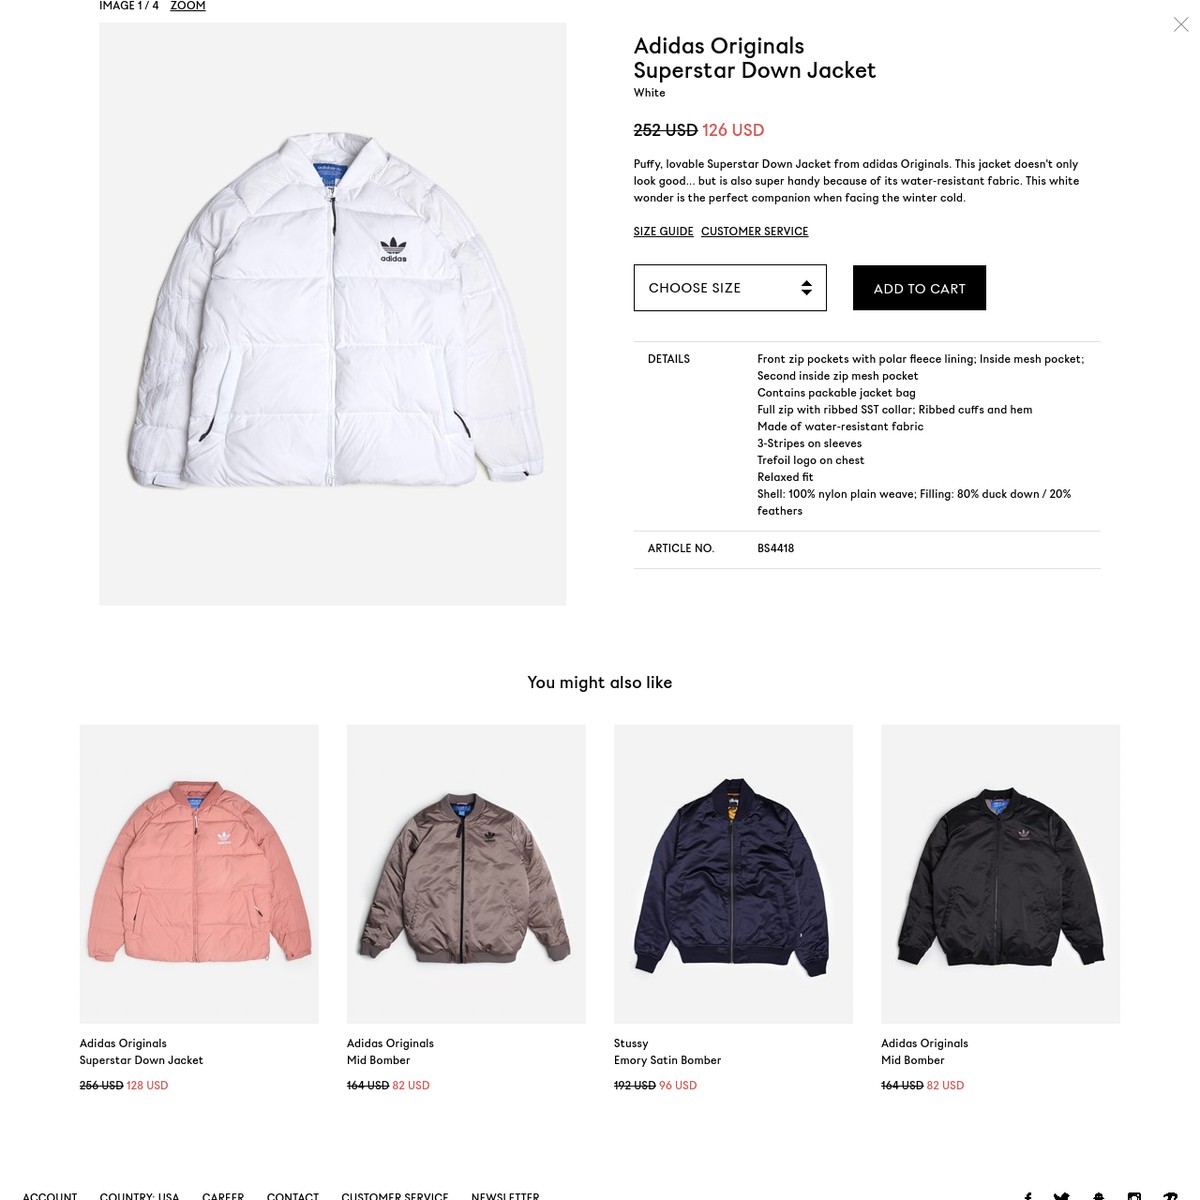This screenshot has height=1200, width=1200.
Task: Open the COUNTRY: USA footer selector
Action: click(139, 1196)
